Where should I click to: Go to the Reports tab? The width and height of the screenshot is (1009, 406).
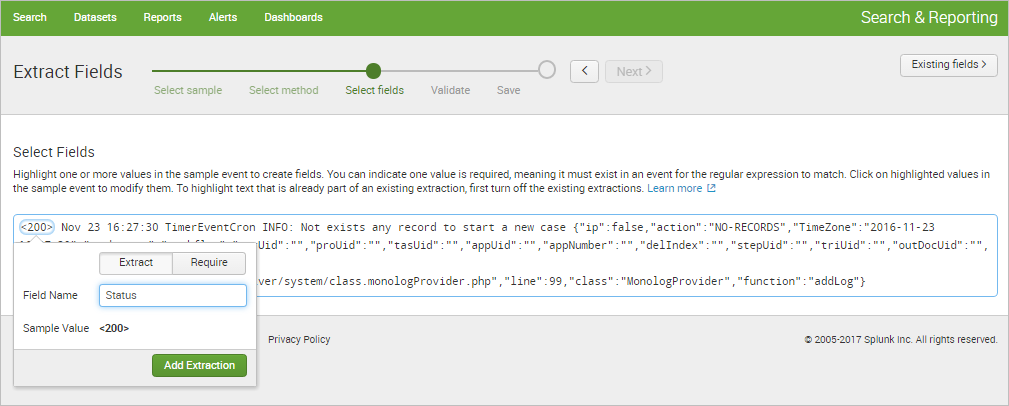[162, 18]
